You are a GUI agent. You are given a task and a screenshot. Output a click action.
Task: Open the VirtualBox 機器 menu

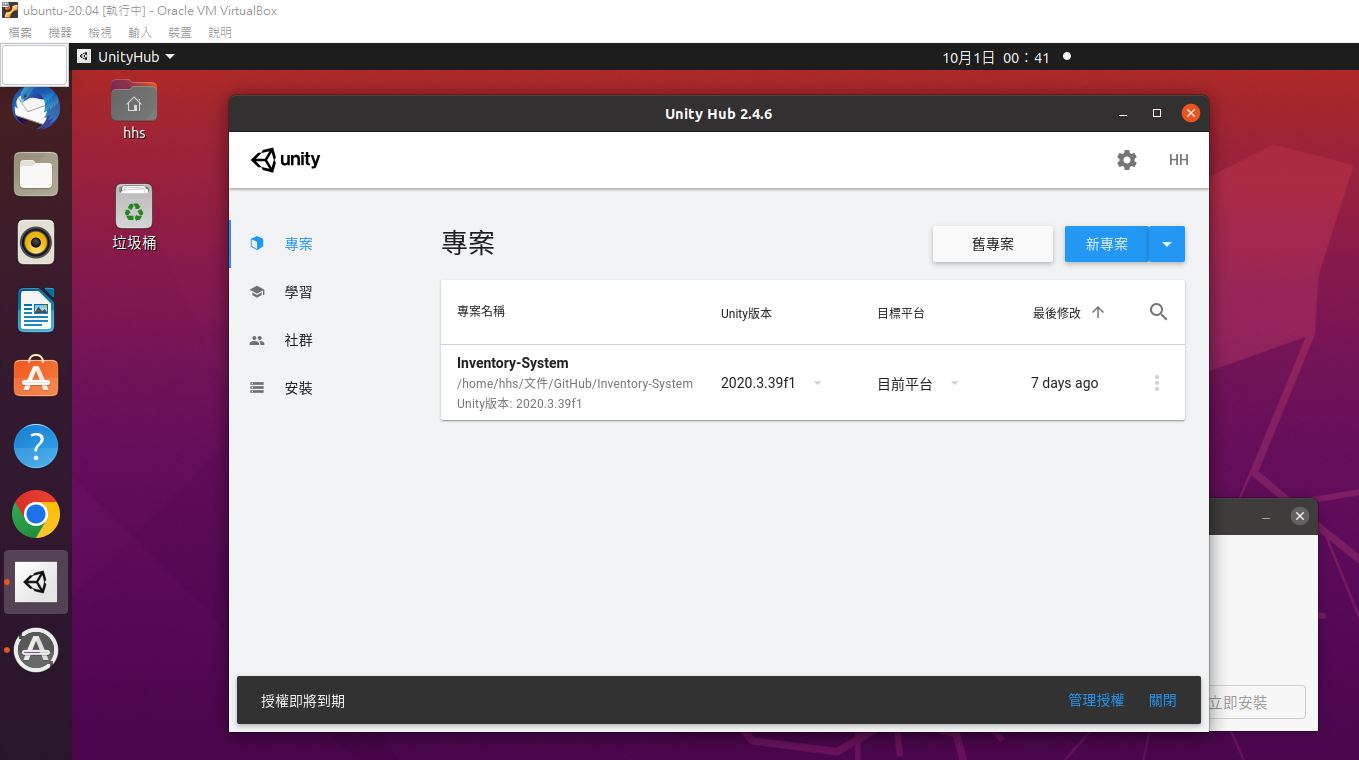click(60, 32)
